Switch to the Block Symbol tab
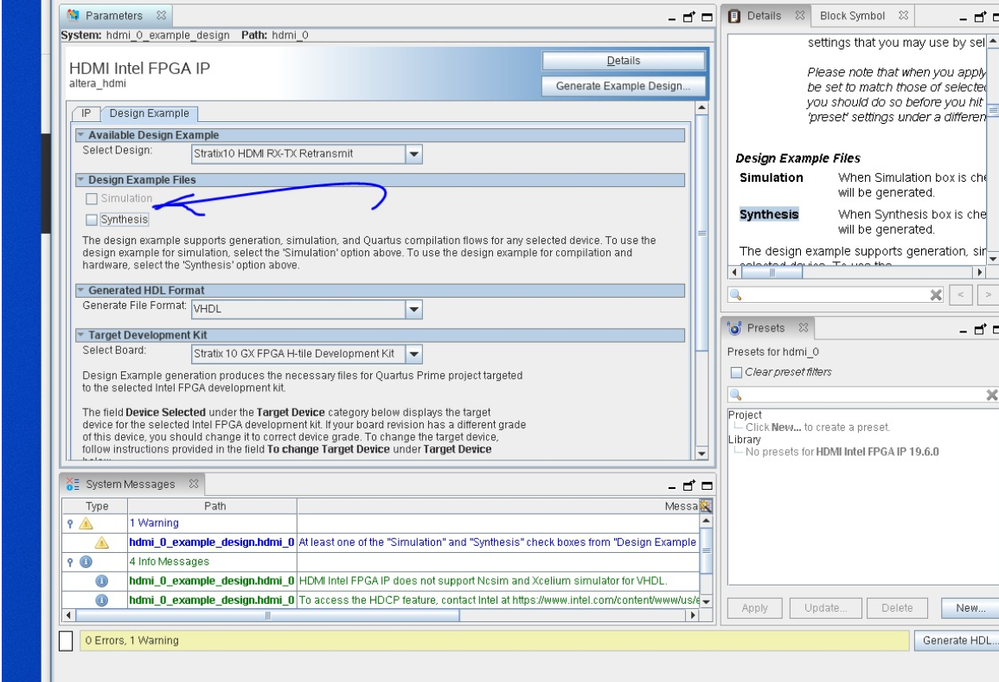The image size is (999, 682). tap(852, 16)
